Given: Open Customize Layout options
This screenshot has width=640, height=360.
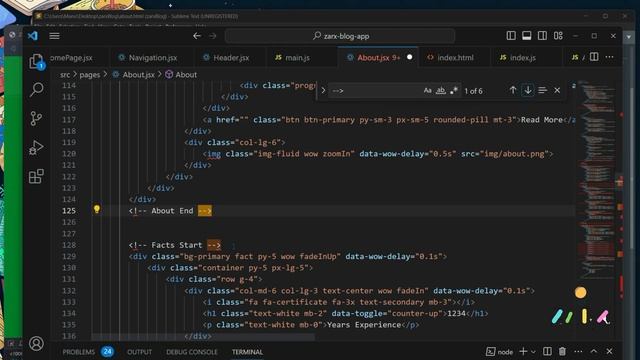Looking at the screenshot, I should [558, 36].
